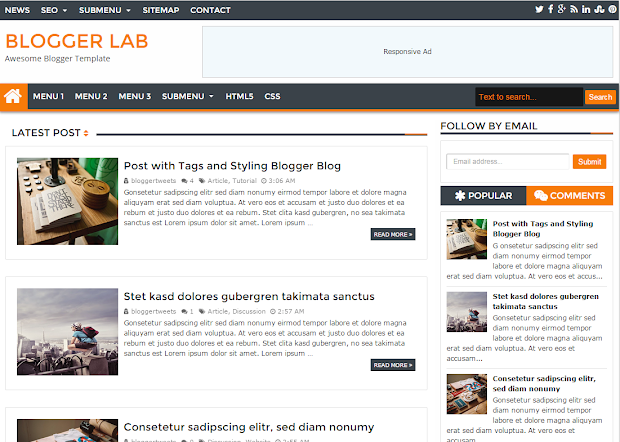This screenshot has width=620, height=442.
Task: Expand the SUBMENU dropdown in top bar
Action: (105, 10)
